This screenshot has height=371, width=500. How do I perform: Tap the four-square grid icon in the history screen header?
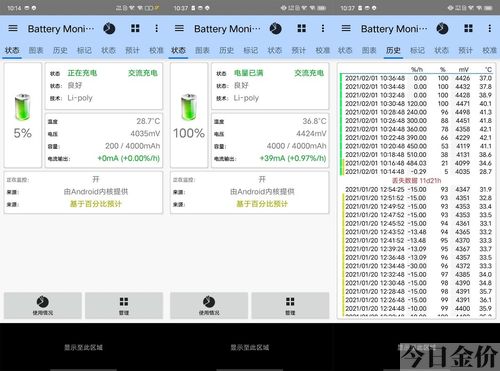(x=468, y=28)
